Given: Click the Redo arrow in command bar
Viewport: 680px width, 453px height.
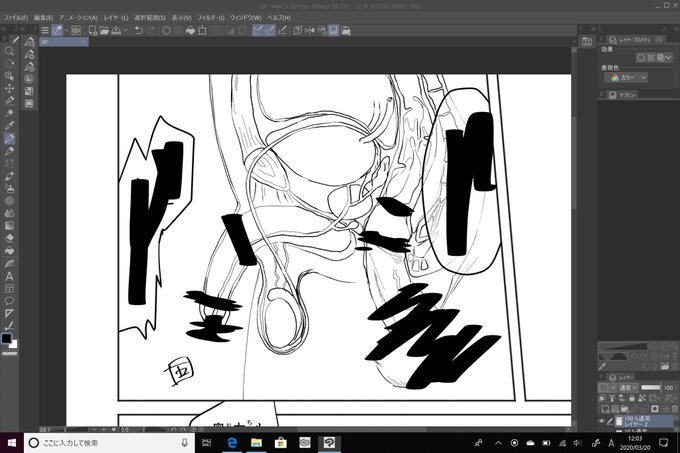Looking at the screenshot, I should tap(150, 30).
